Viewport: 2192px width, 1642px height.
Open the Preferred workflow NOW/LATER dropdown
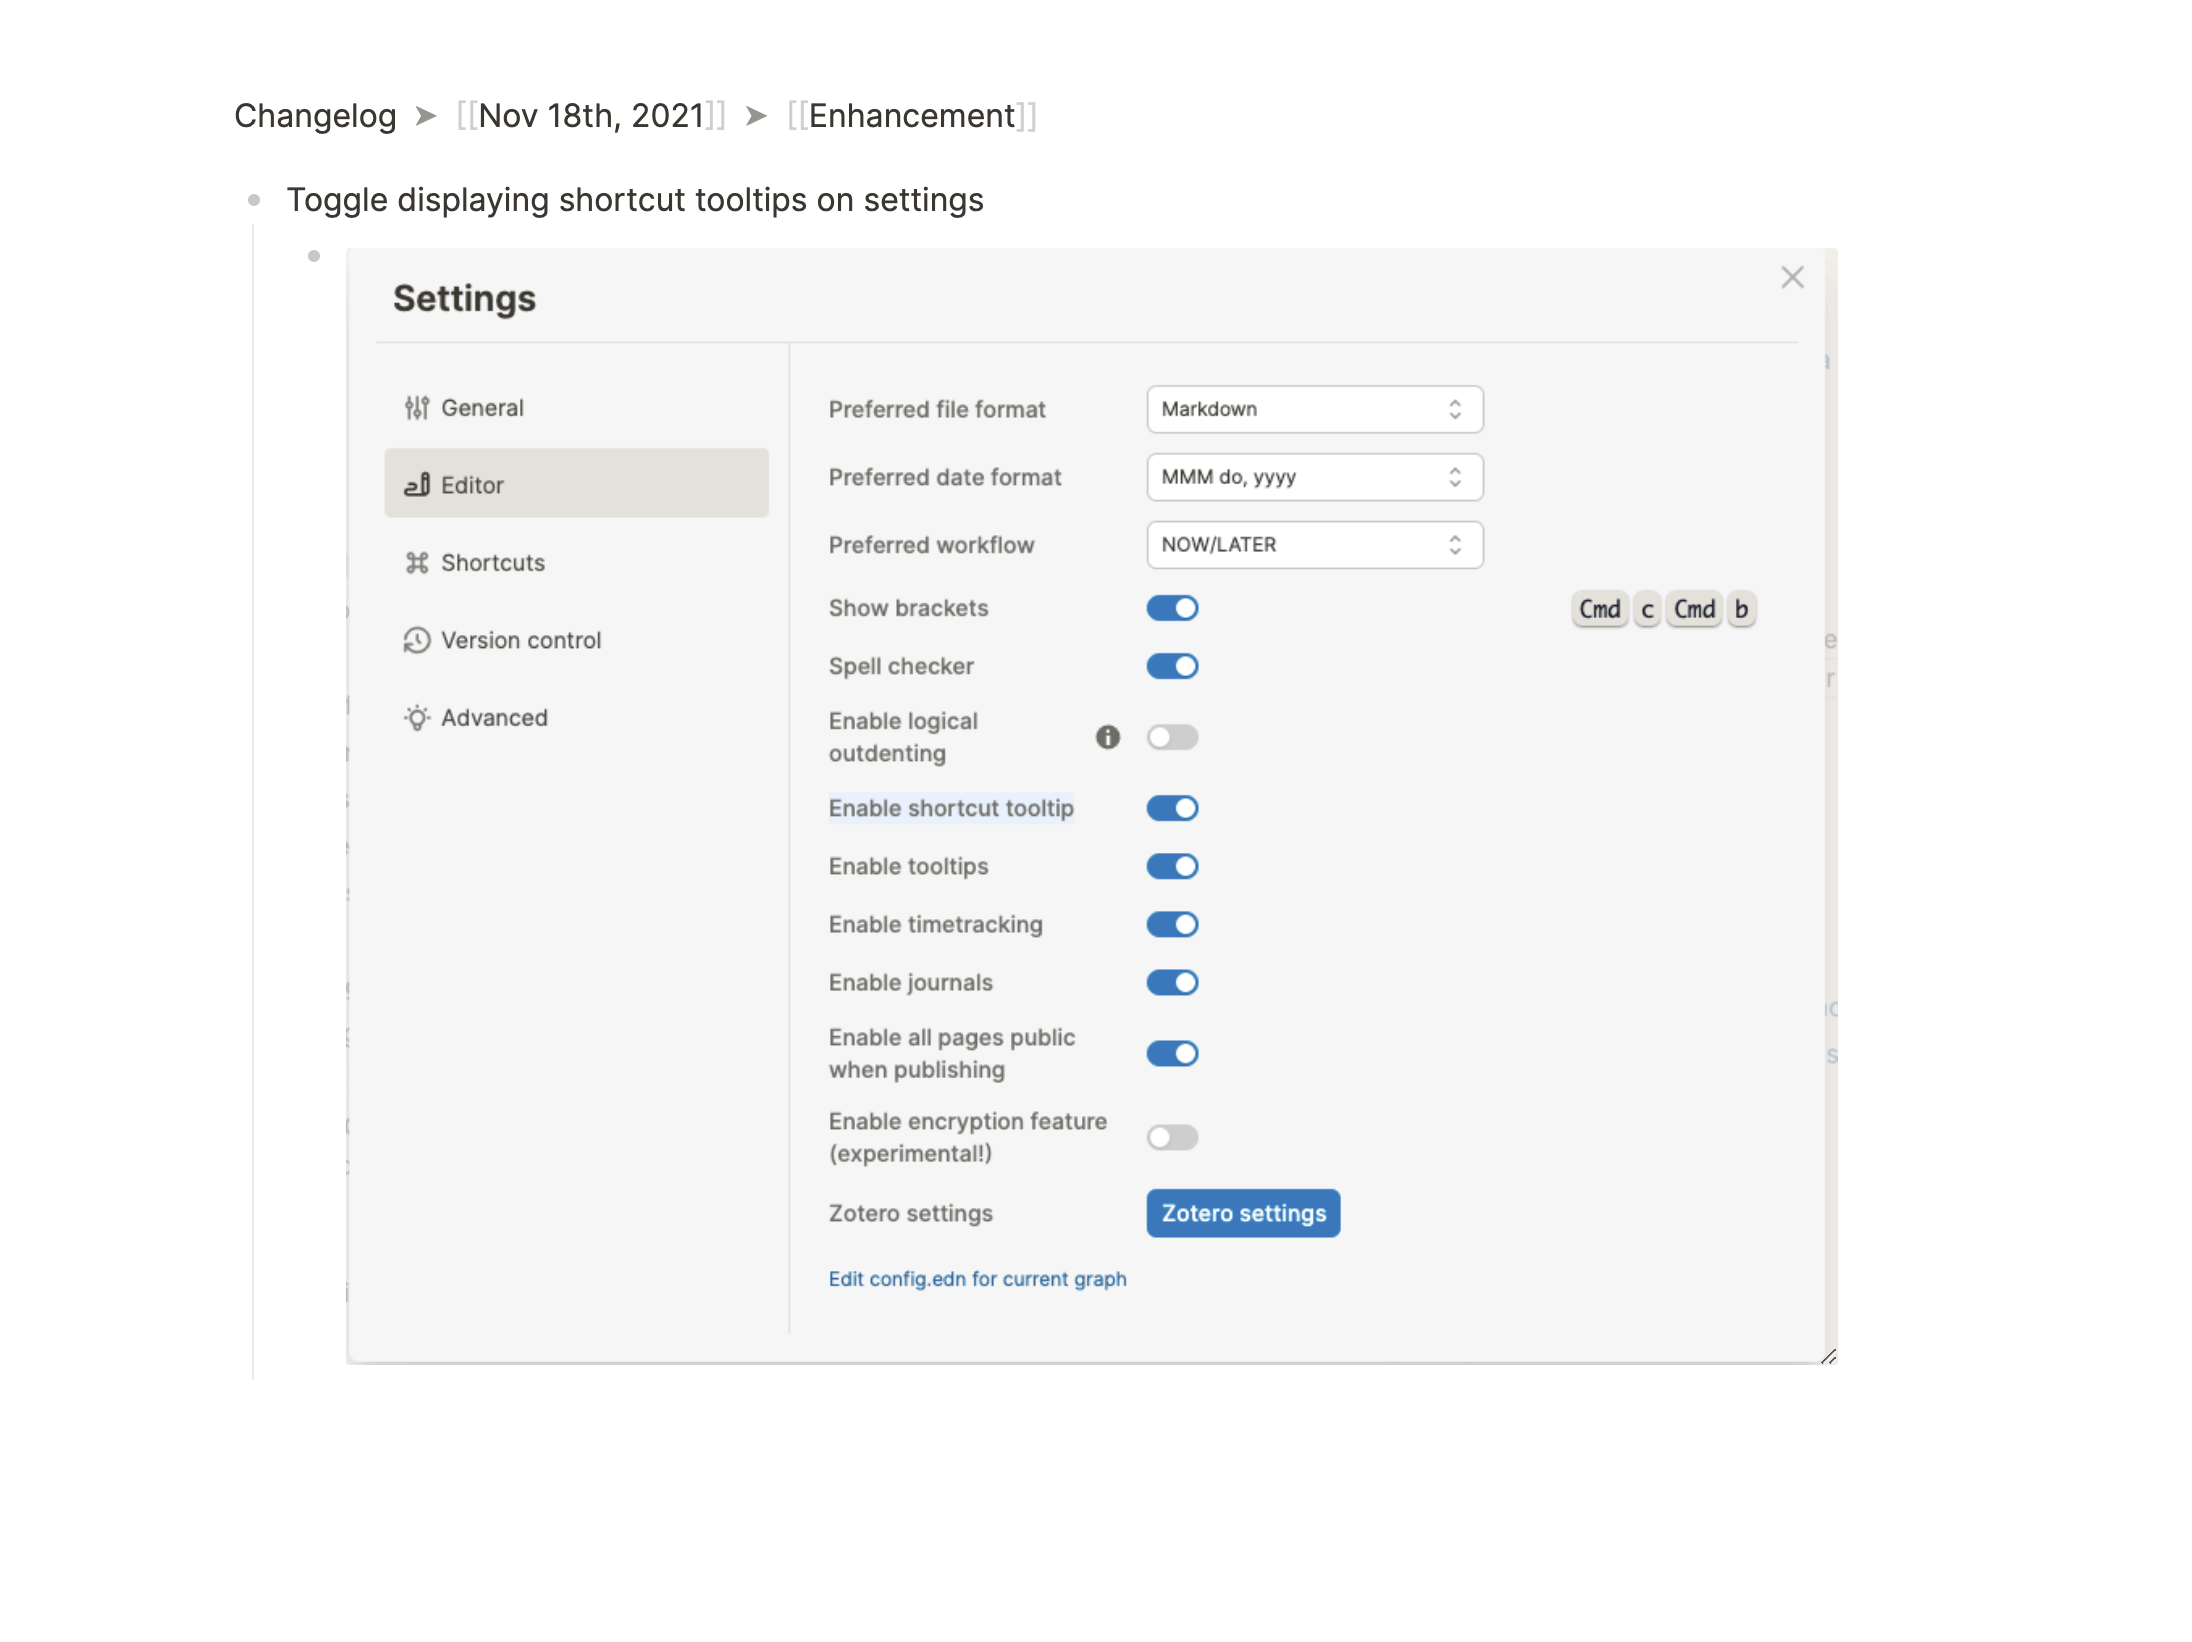(x=1314, y=544)
